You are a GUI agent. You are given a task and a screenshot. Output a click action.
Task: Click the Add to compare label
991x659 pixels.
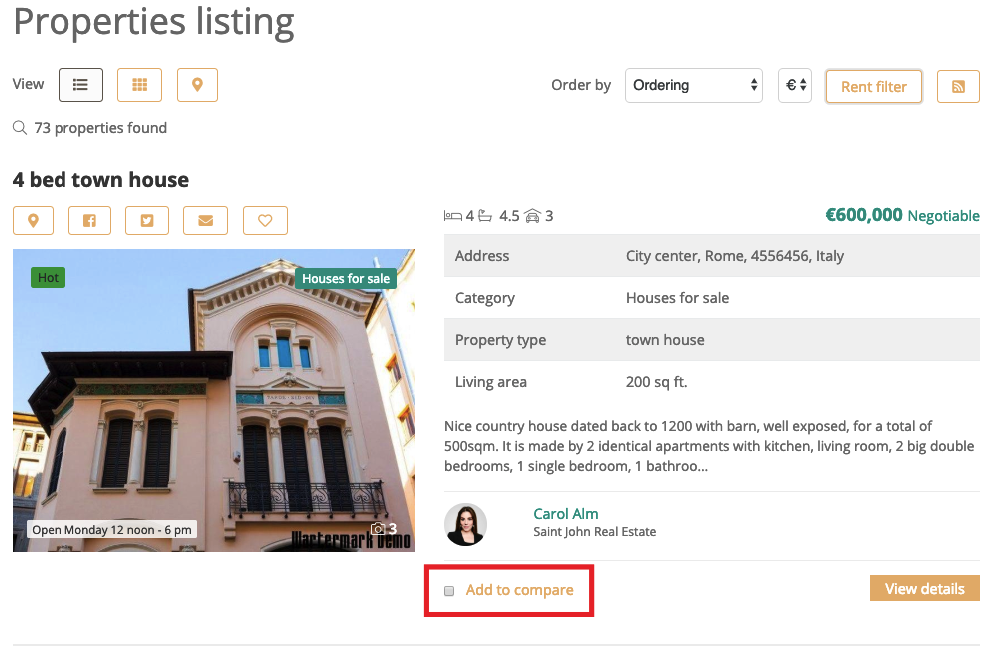520,590
